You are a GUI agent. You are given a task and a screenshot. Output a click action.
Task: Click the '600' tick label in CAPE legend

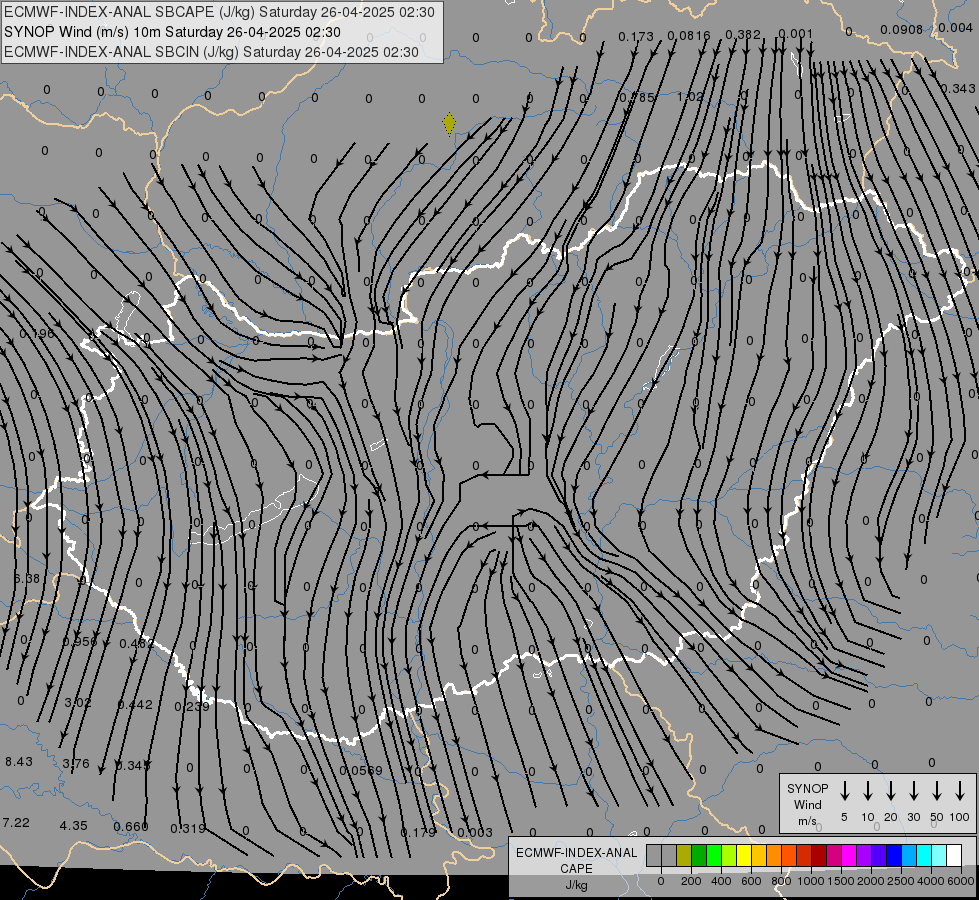[751, 881]
